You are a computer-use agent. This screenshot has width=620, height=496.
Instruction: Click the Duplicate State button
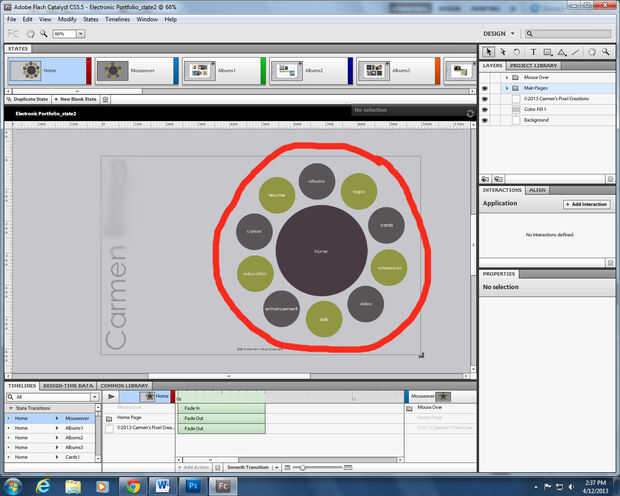click(27, 99)
